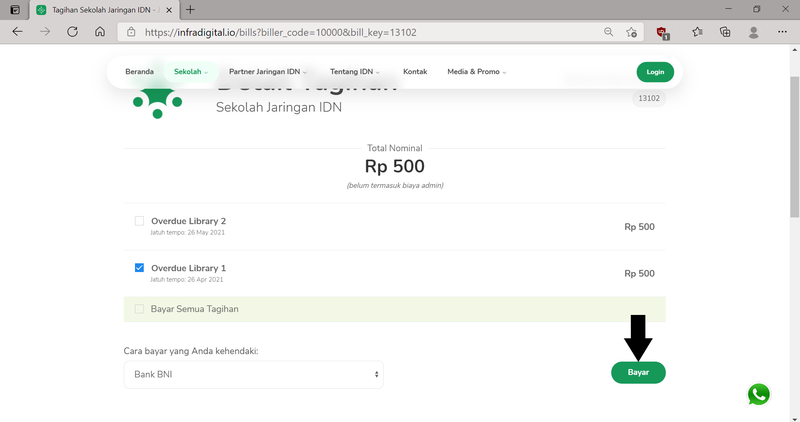Click the Rp 500 amount for Overdue Library 2

pos(639,227)
